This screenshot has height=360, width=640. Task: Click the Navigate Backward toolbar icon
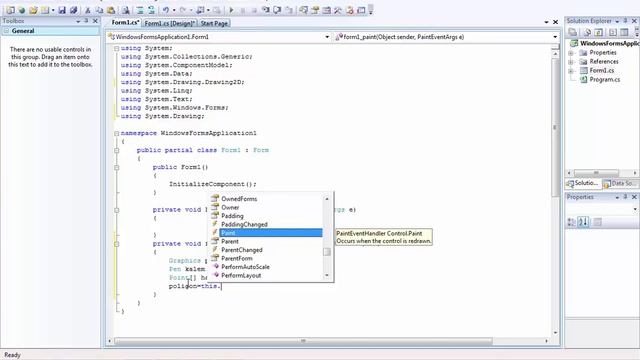pos(200,10)
